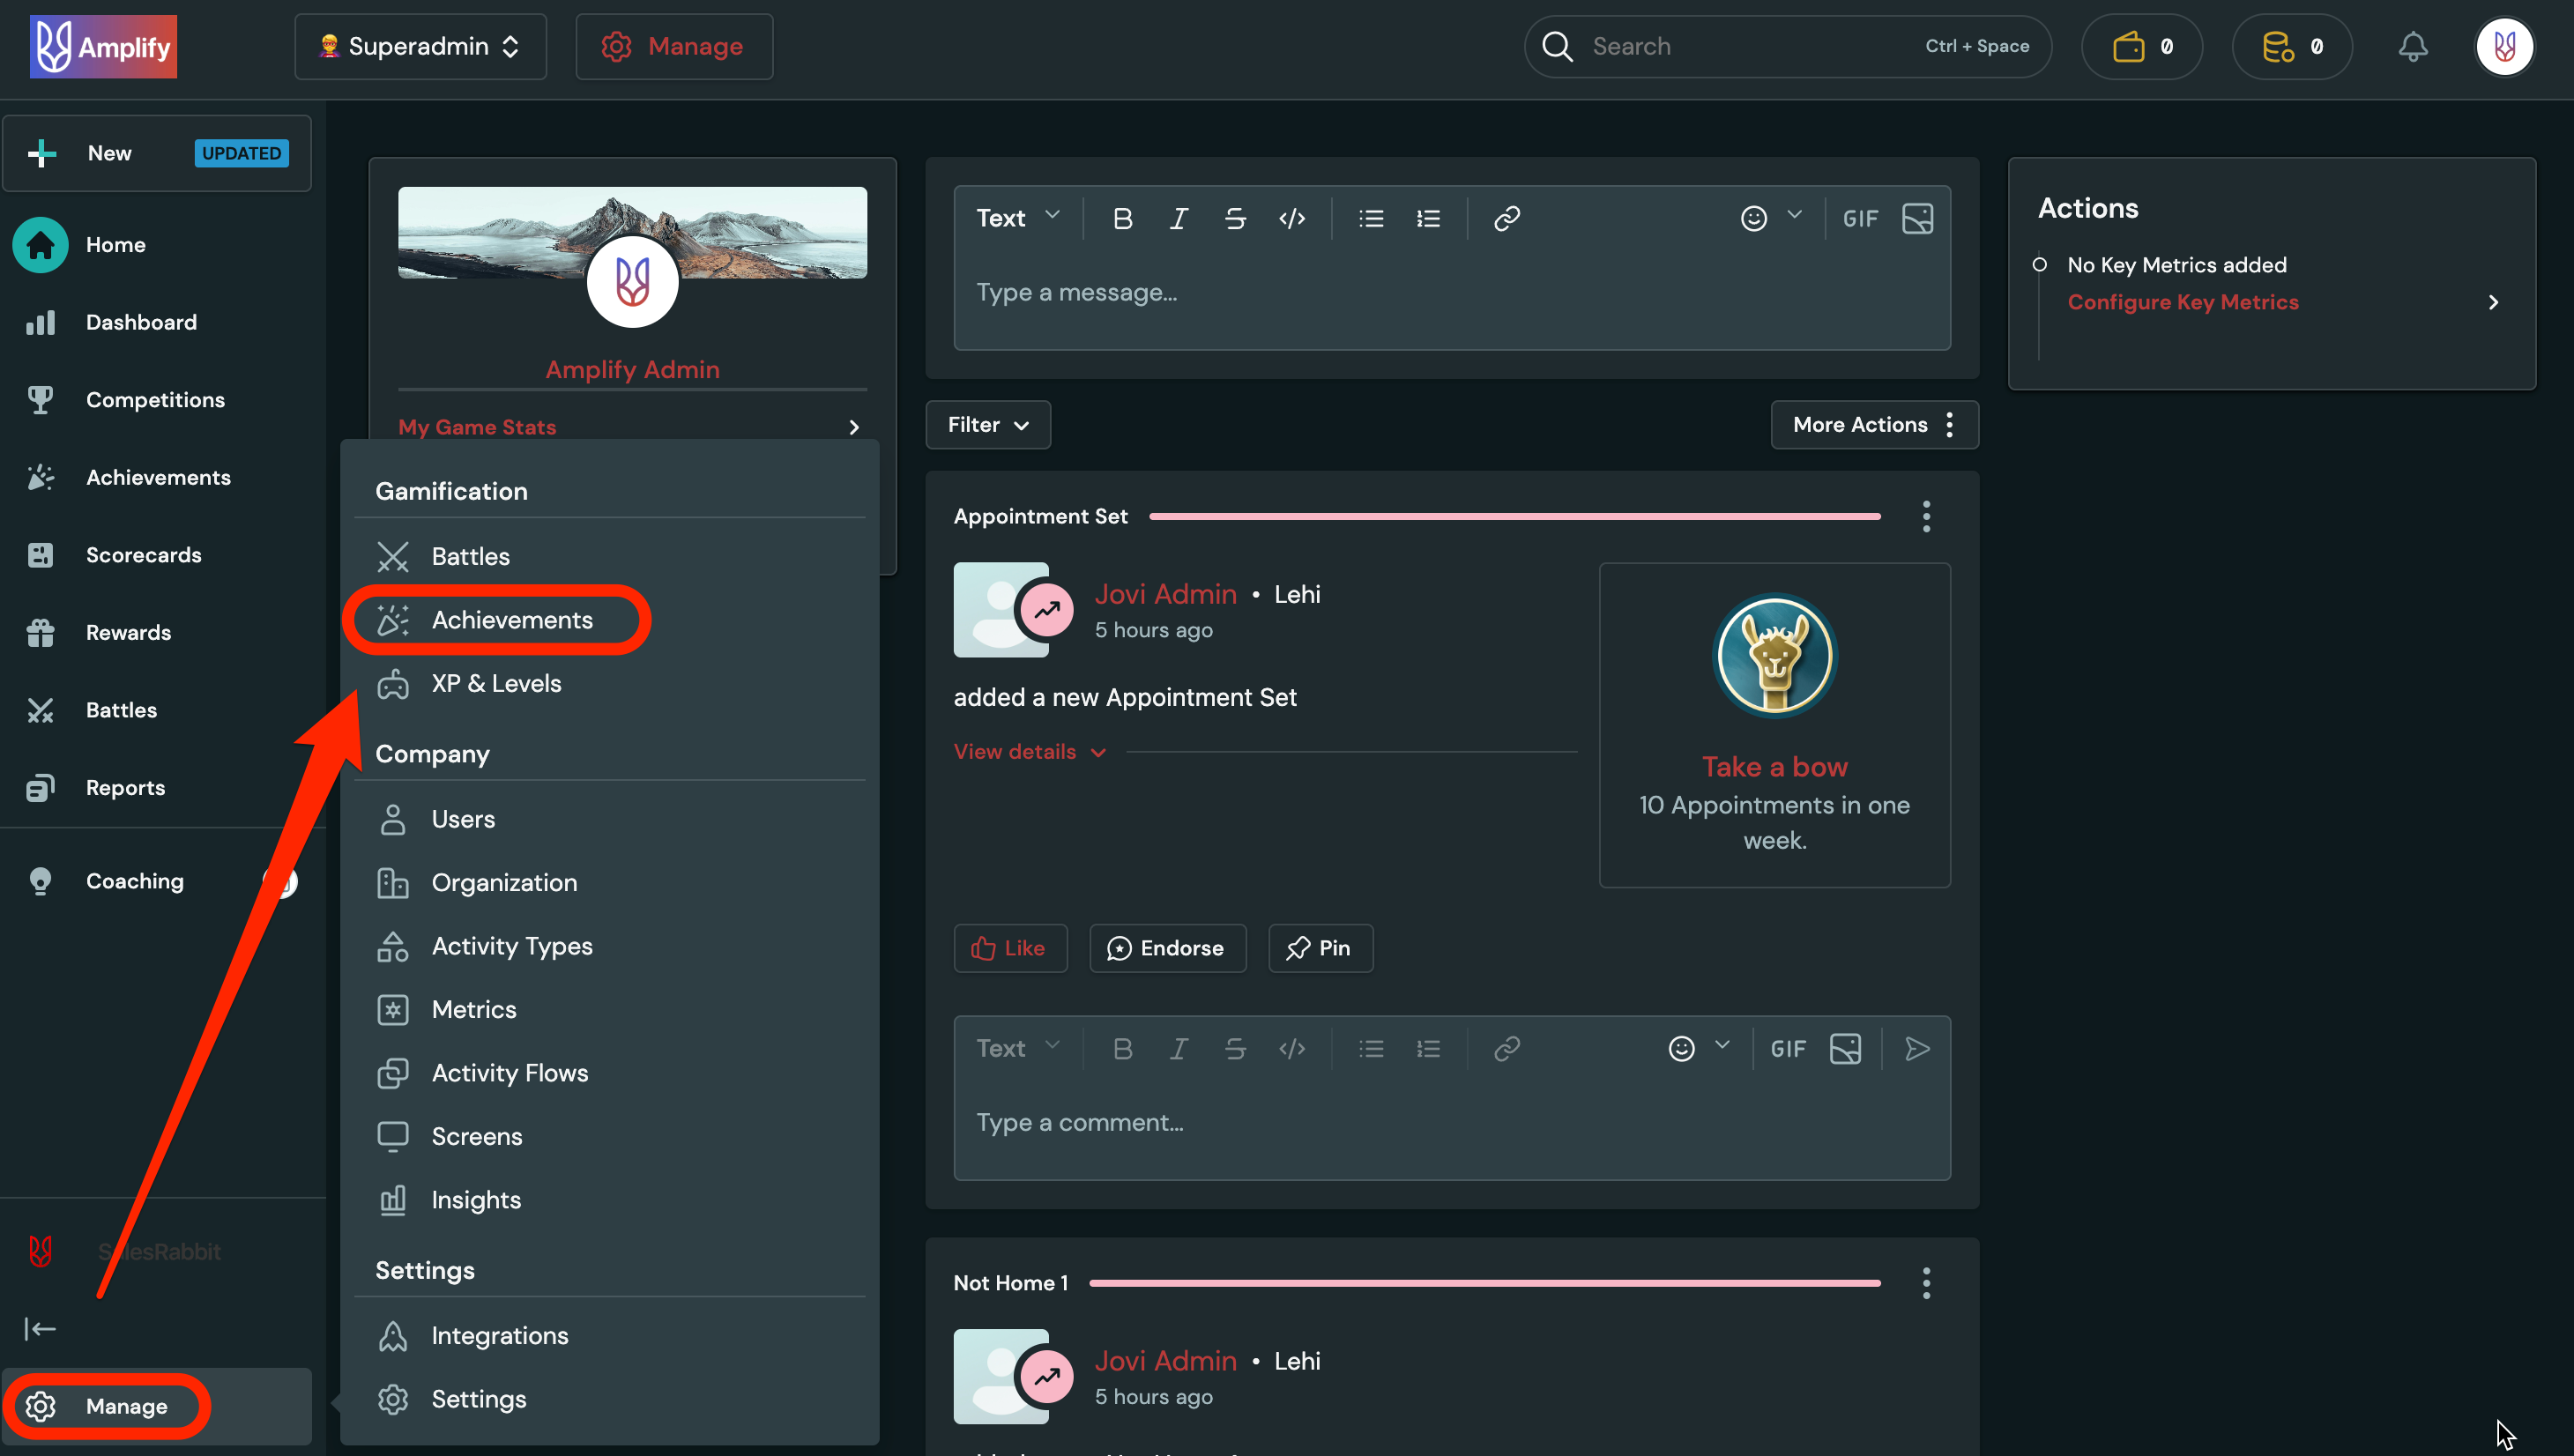Open Activity Flows in the Company menu
The width and height of the screenshot is (2574, 1456).
tap(510, 1072)
